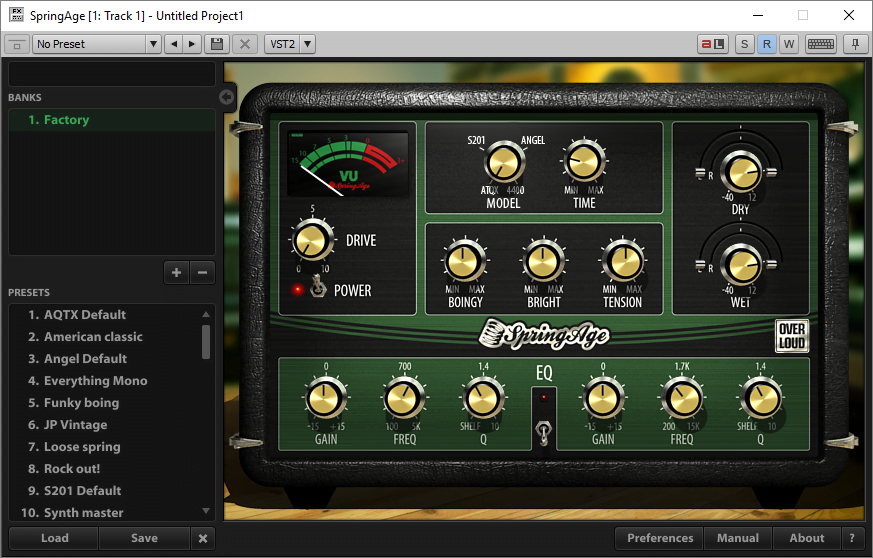Viewport: 873px width, 558px height.
Task: Delete preset with X icon
Action: pyautogui.click(x=244, y=44)
